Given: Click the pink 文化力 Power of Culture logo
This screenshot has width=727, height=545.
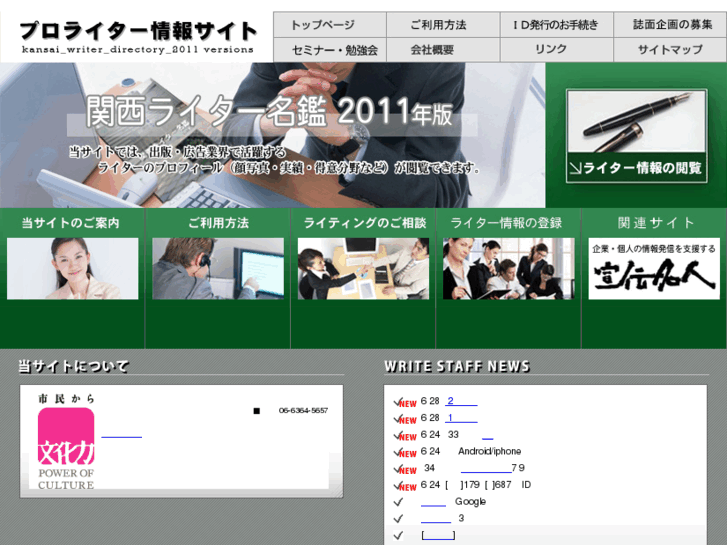Looking at the screenshot, I should 66,443.
